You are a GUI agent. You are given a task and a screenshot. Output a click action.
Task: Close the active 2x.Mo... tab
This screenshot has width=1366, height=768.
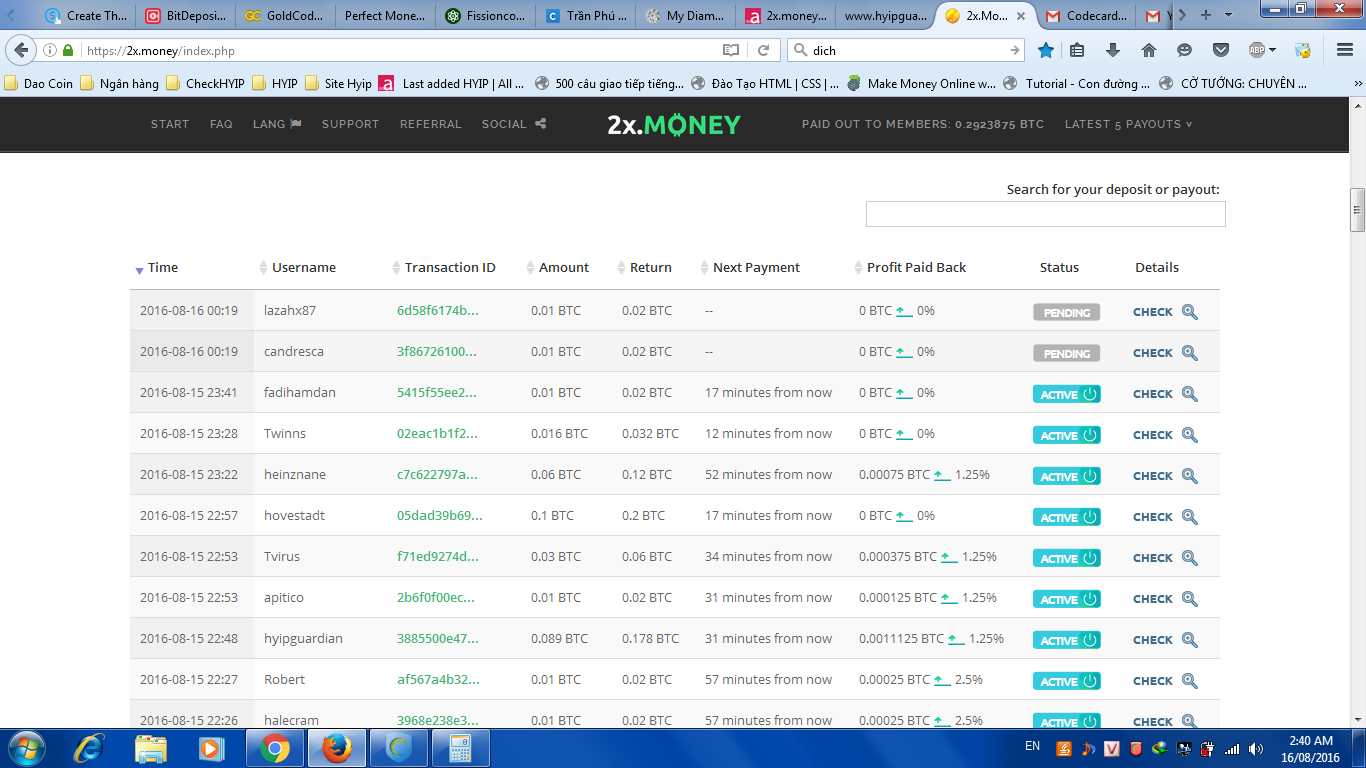coord(1023,16)
